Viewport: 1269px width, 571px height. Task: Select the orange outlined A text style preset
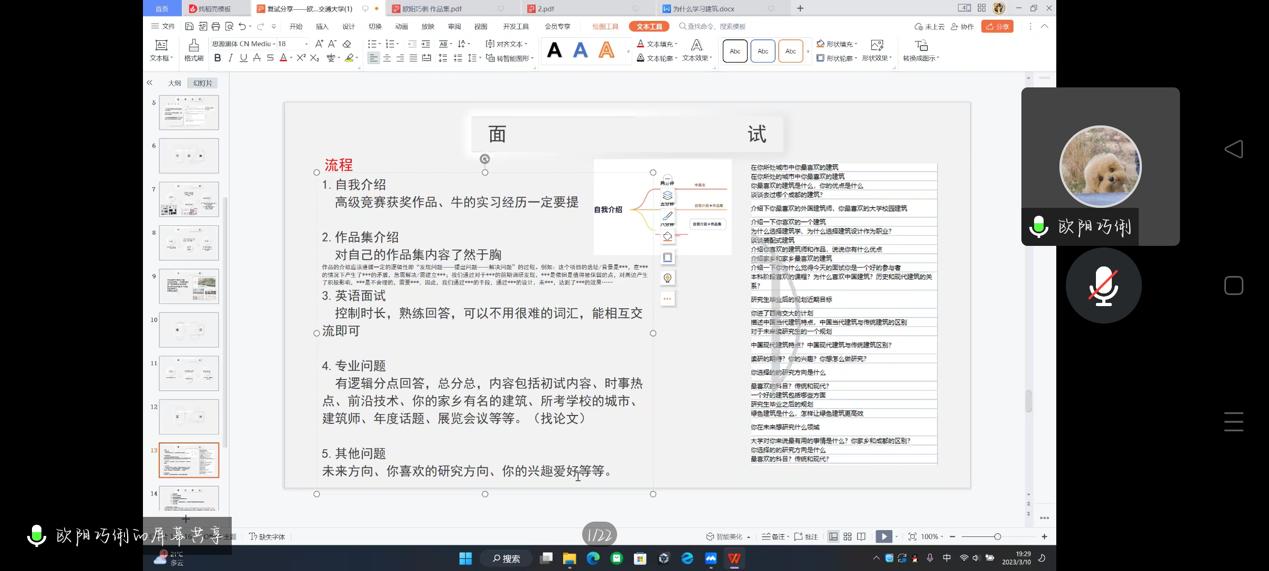coord(606,50)
